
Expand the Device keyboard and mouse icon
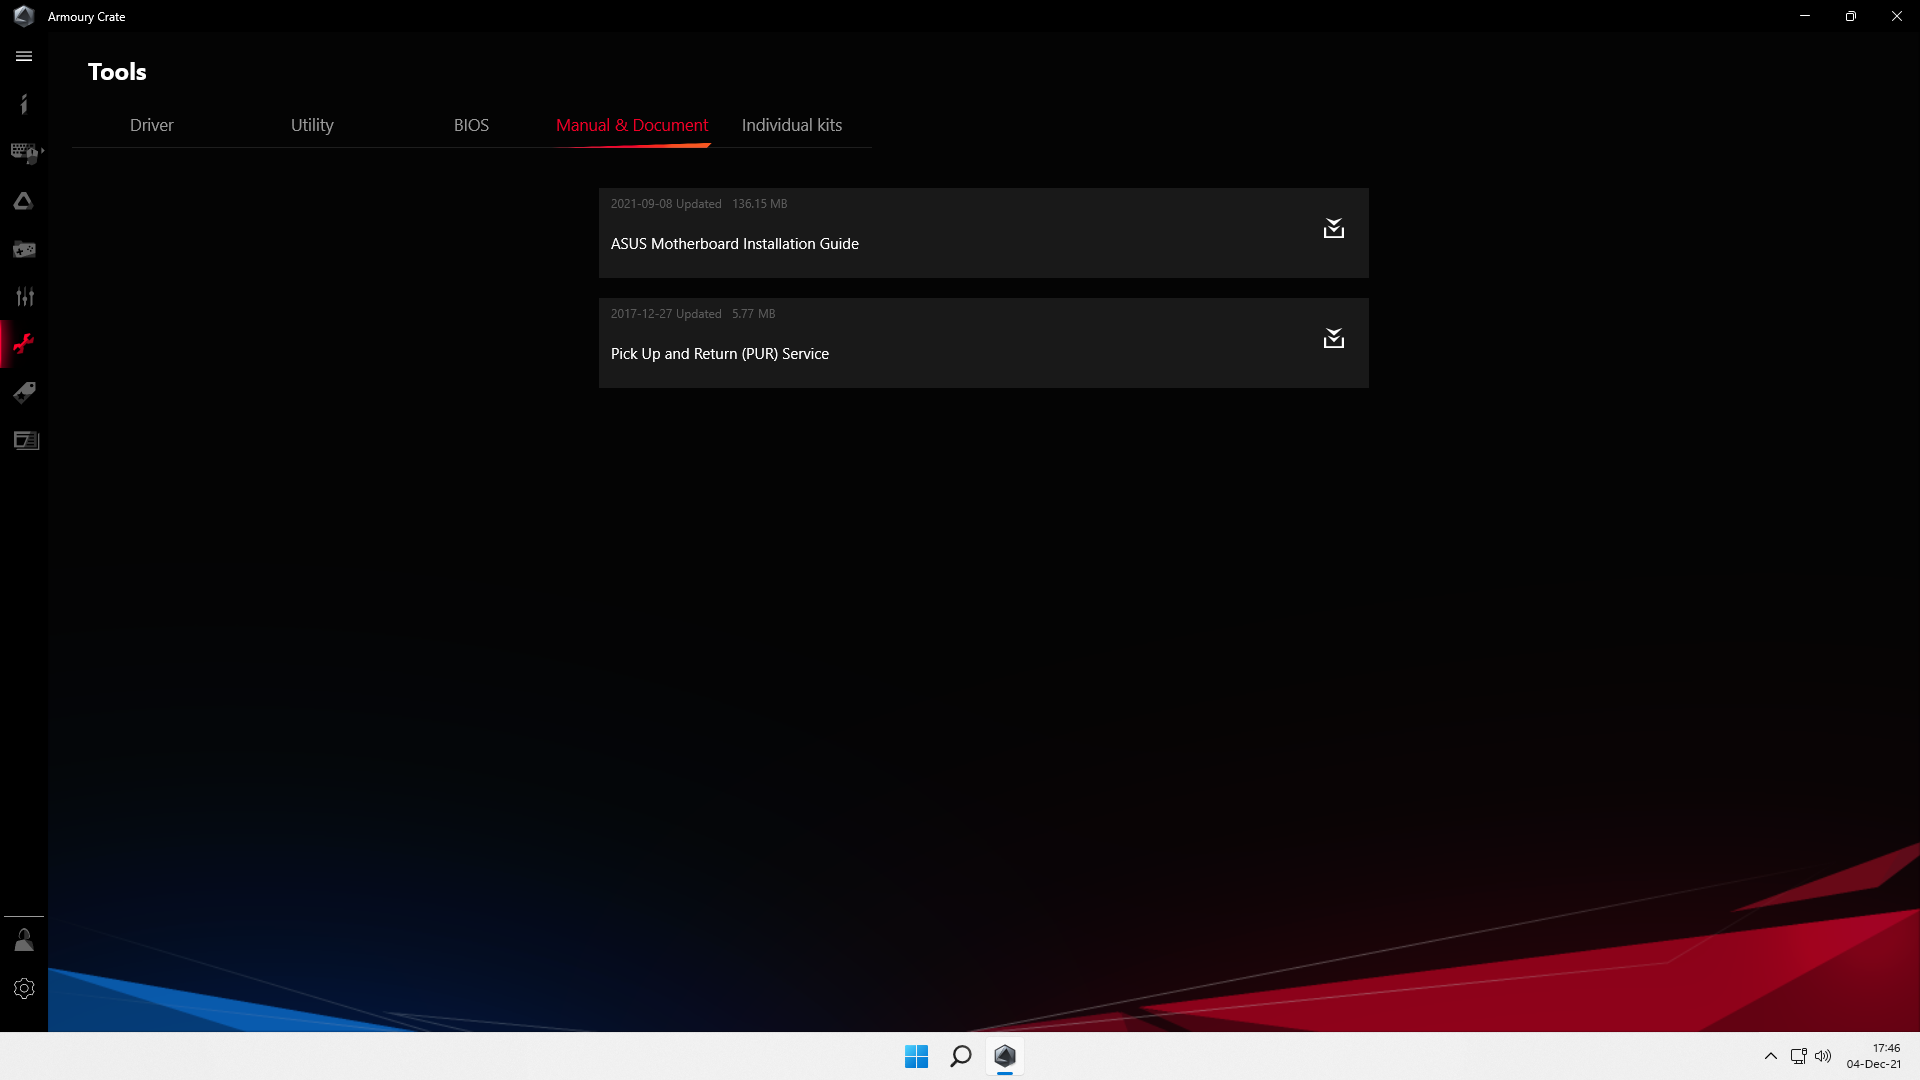[x=25, y=152]
